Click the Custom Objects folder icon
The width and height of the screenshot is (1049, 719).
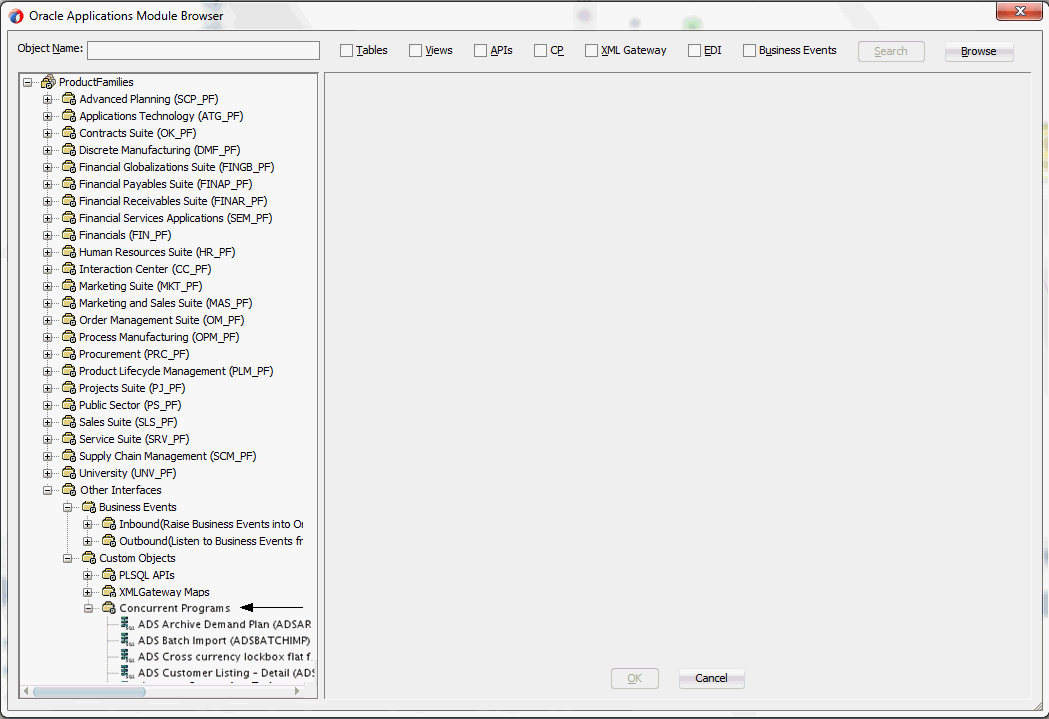(89, 558)
